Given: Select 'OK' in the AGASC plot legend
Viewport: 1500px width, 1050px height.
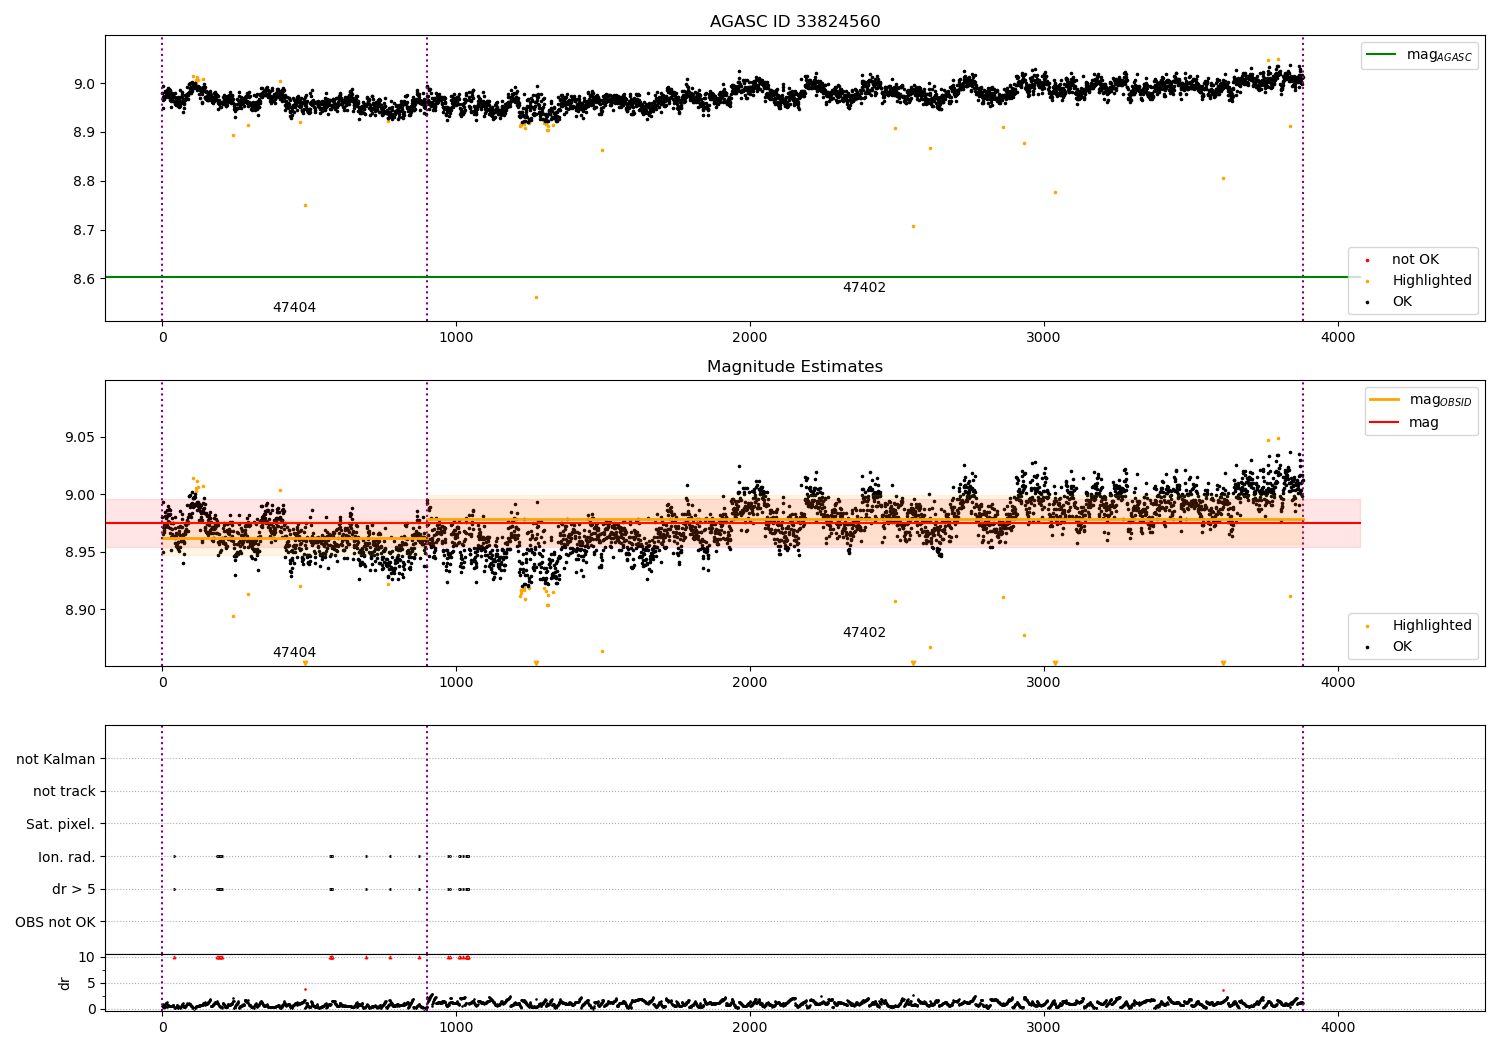Looking at the screenshot, I should pyautogui.click(x=1402, y=302).
